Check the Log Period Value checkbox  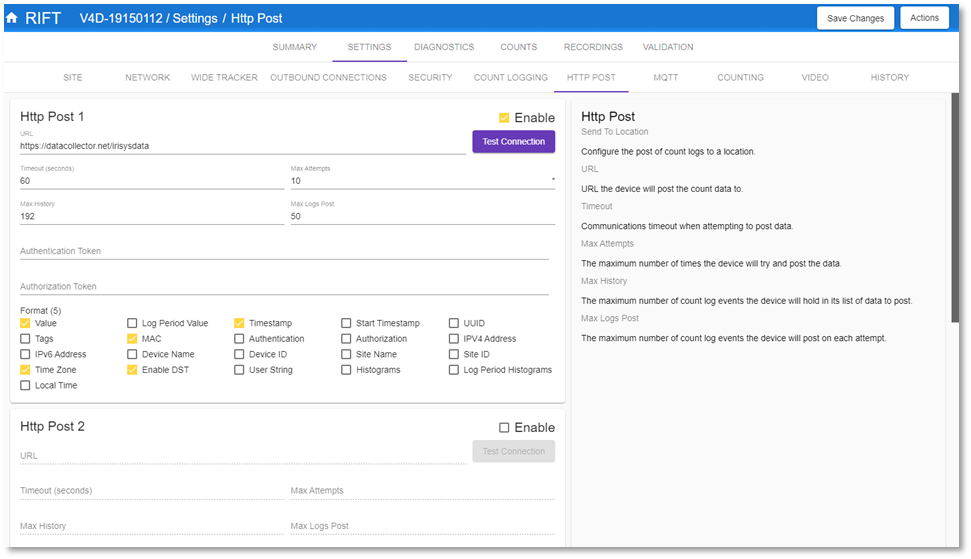132,323
